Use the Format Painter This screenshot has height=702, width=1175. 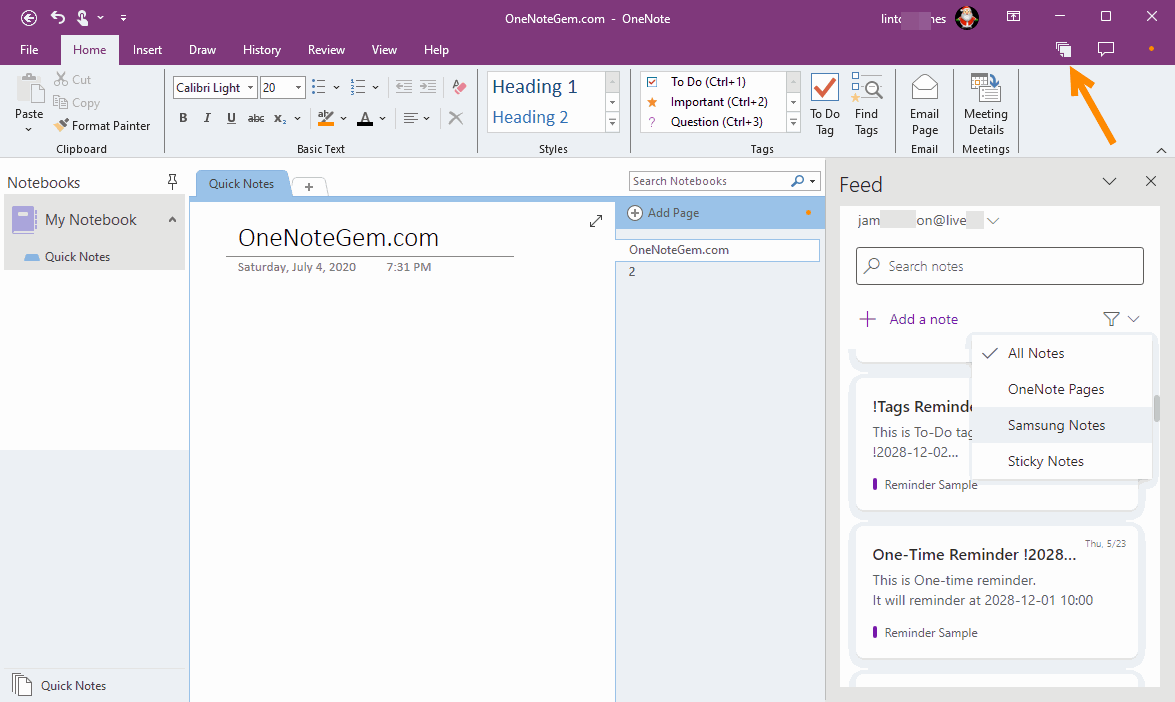tap(103, 126)
